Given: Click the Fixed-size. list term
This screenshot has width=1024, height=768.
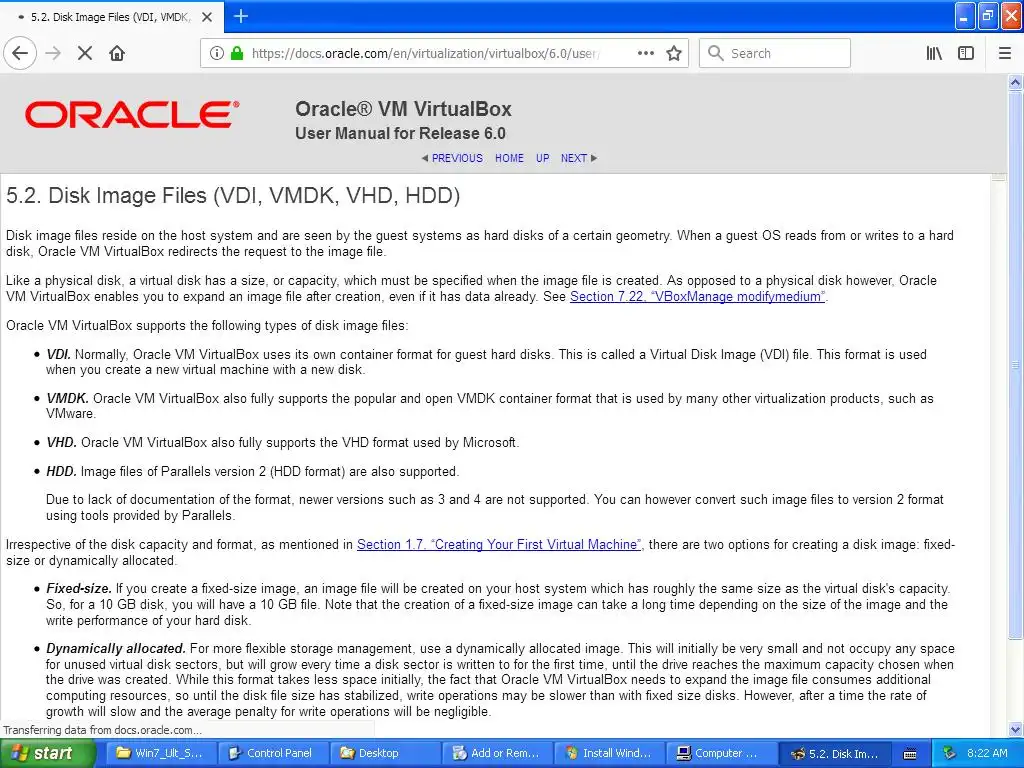Looking at the screenshot, I should pos(79,588).
